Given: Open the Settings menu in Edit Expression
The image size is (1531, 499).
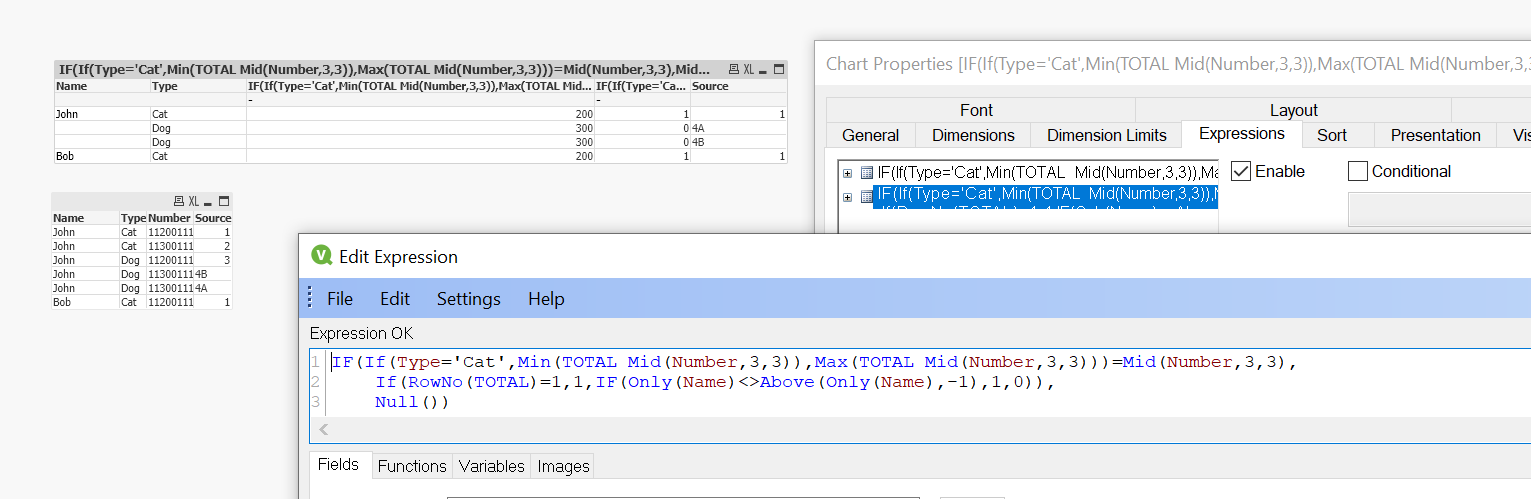Looking at the screenshot, I should click(468, 299).
